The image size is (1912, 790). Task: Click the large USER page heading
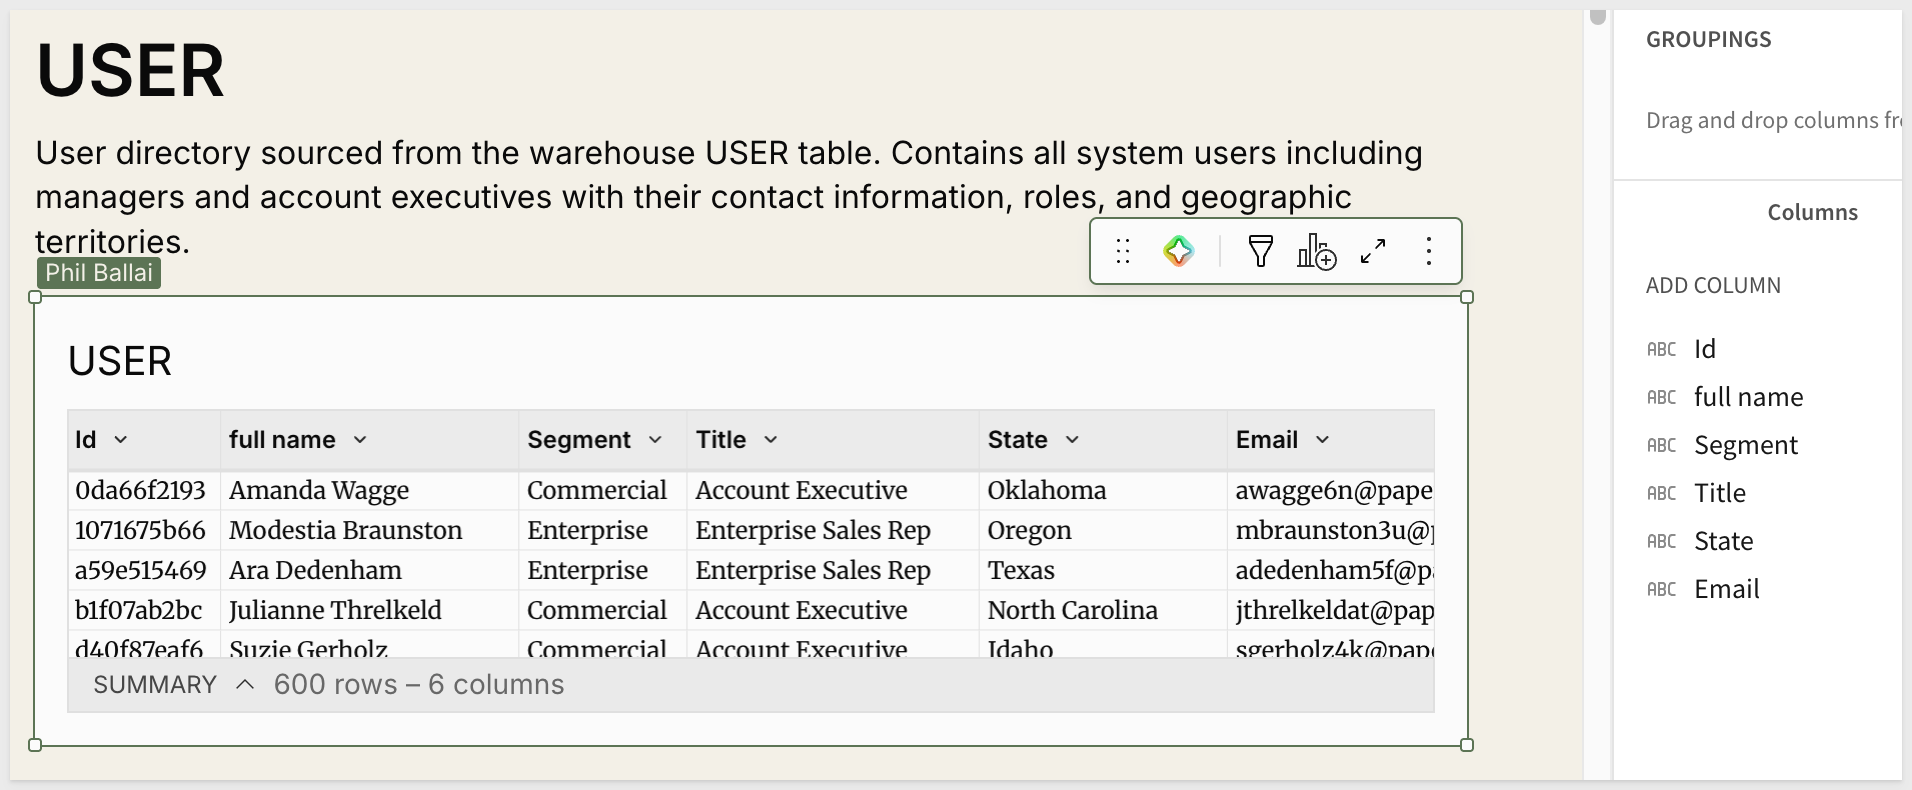(x=130, y=71)
